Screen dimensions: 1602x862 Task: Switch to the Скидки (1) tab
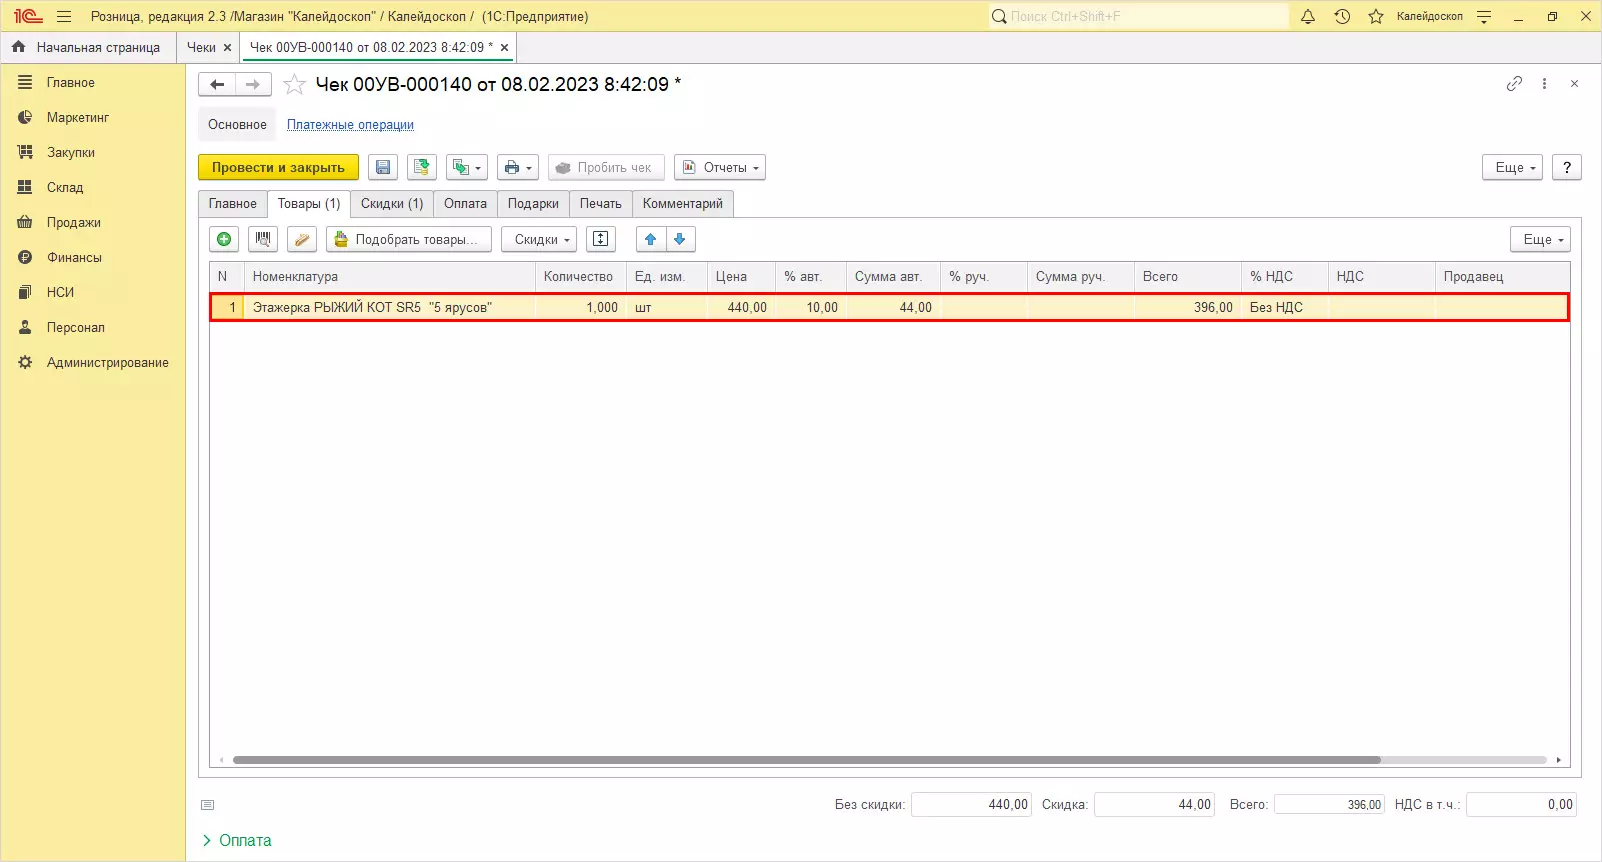pos(392,204)
